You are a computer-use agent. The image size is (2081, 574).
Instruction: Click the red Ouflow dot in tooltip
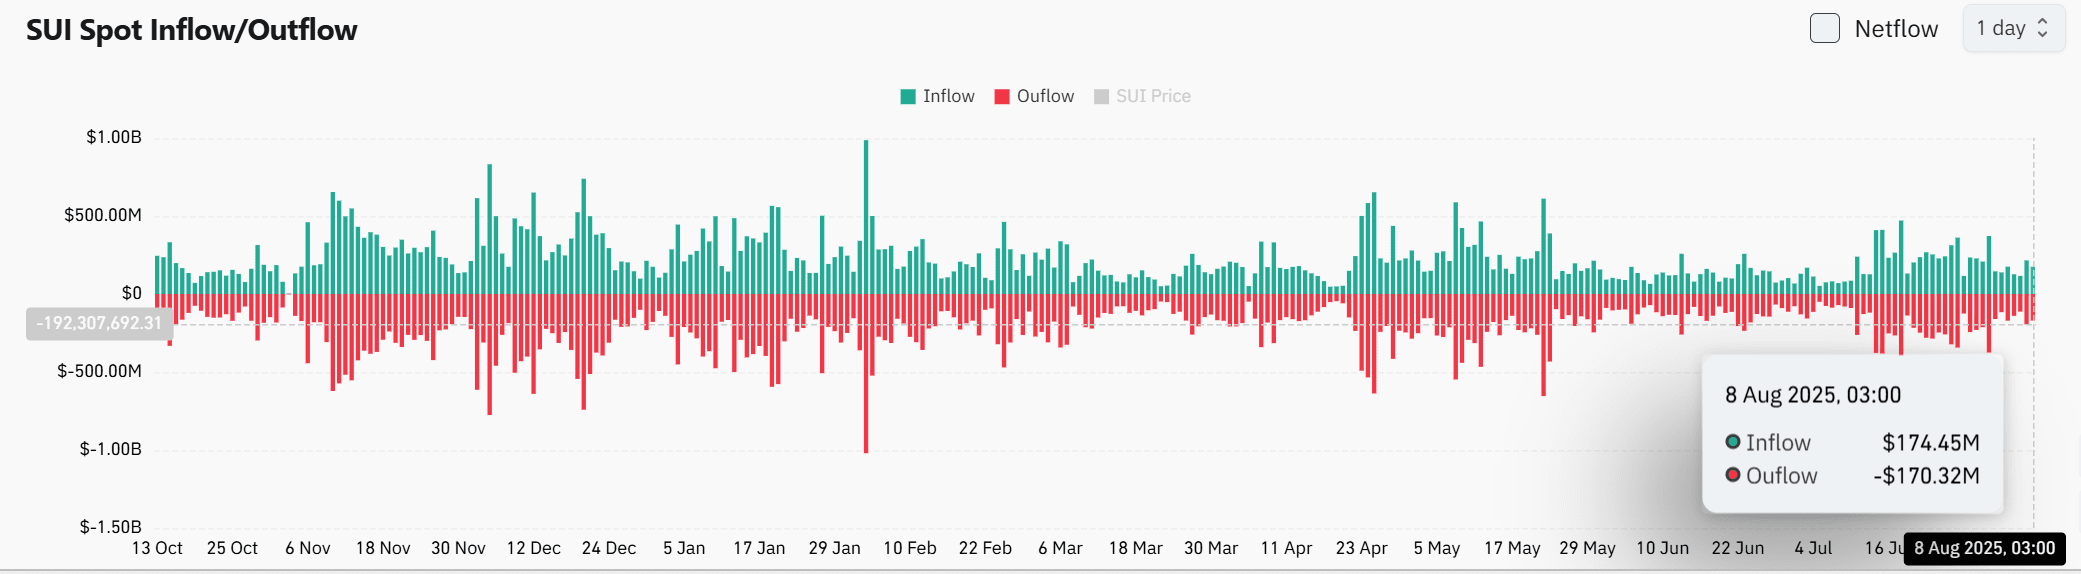coord(1733,475)
